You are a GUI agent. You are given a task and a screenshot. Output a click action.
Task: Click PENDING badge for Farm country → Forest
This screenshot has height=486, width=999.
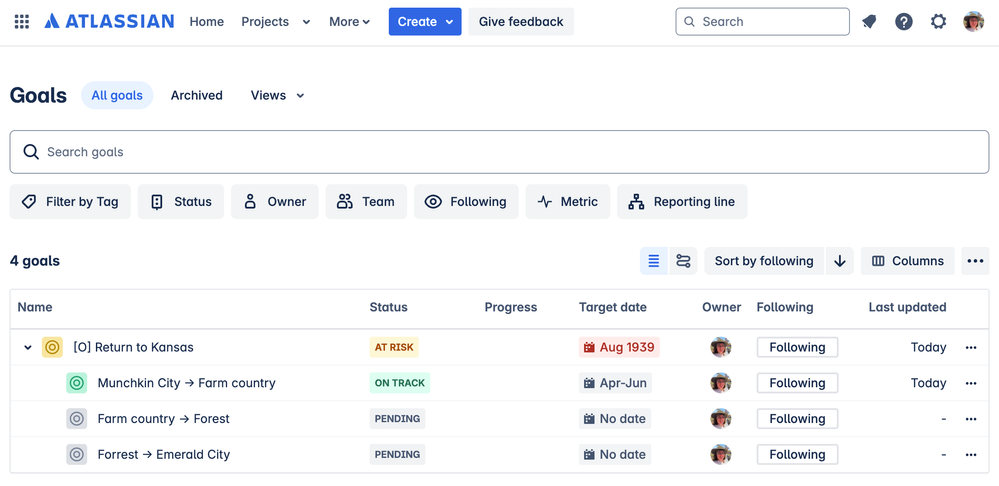[397, 418]
